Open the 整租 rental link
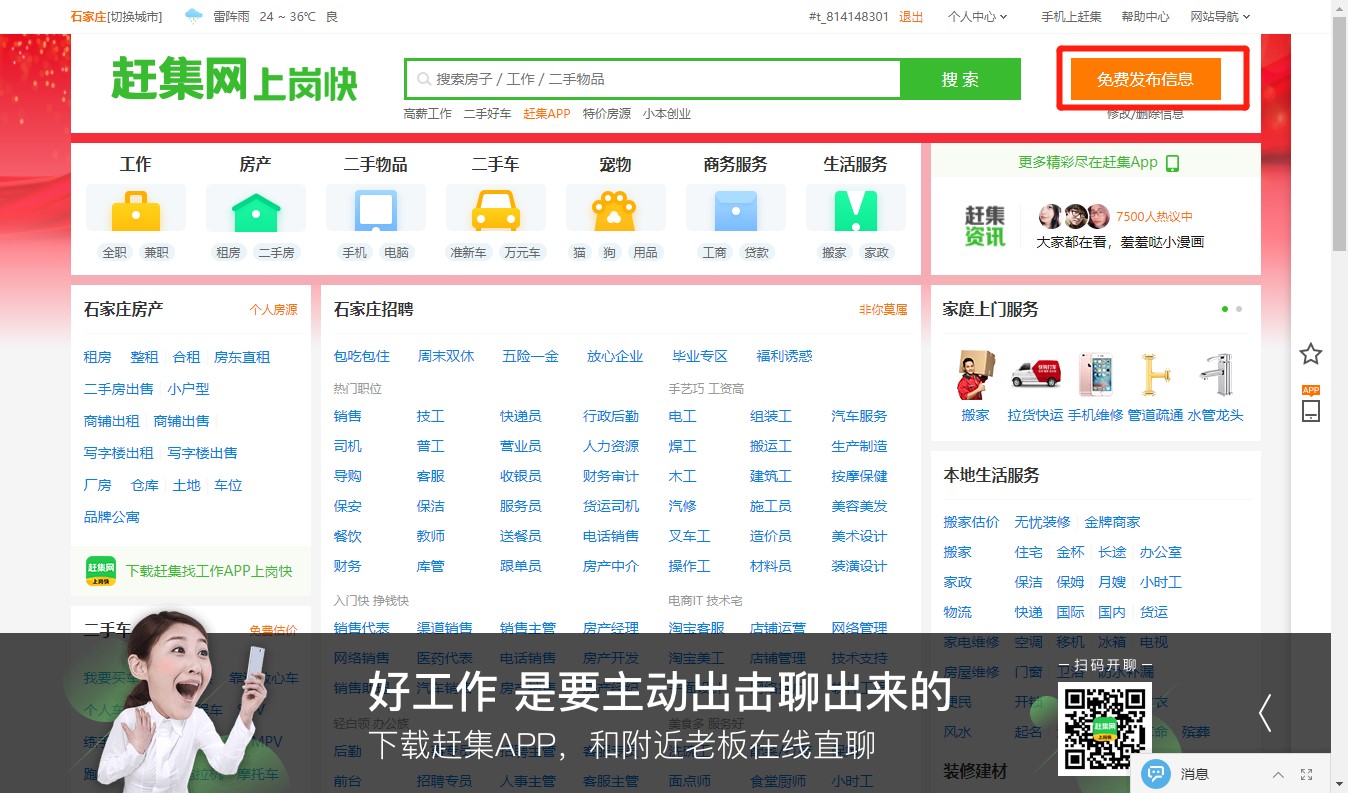 [144, 357]
